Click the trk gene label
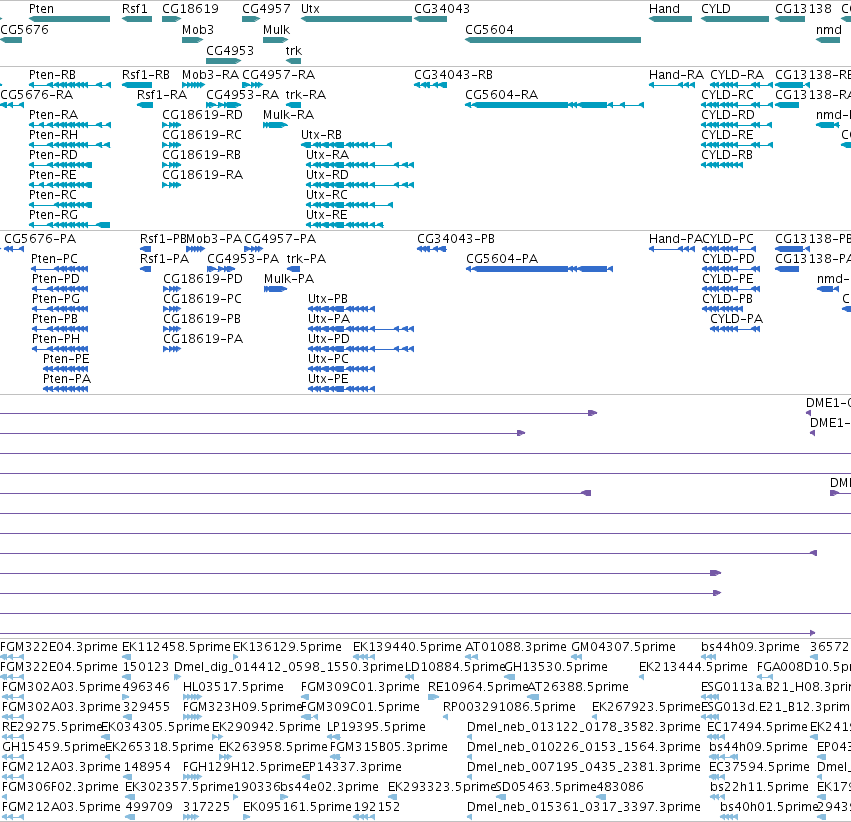Image resolution: width=851 pixels, height=822 pixels. 294,50
